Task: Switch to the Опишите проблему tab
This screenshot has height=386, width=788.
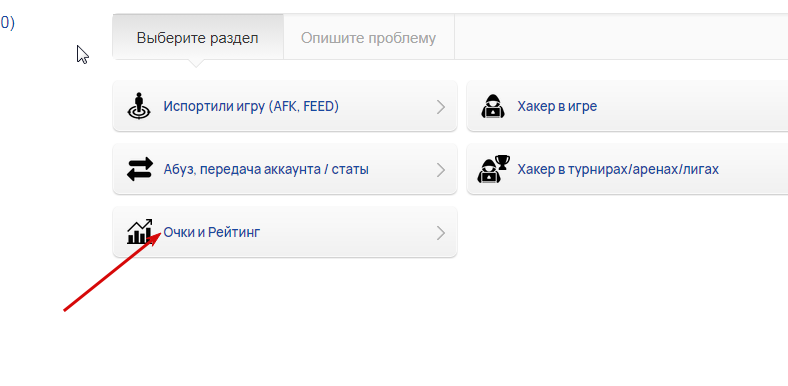Action: 368,38
